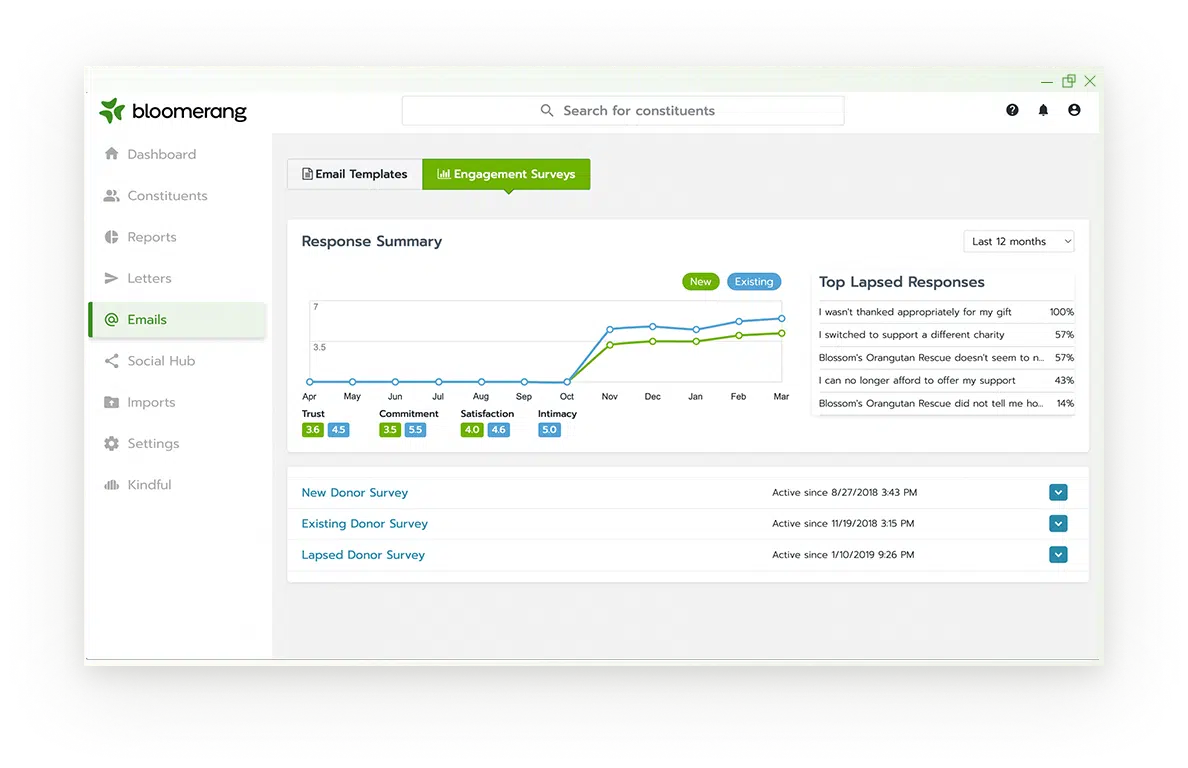Click the Commitment green 3.5 score badge
The image size is (1188, 768).
tap(389, 429)
